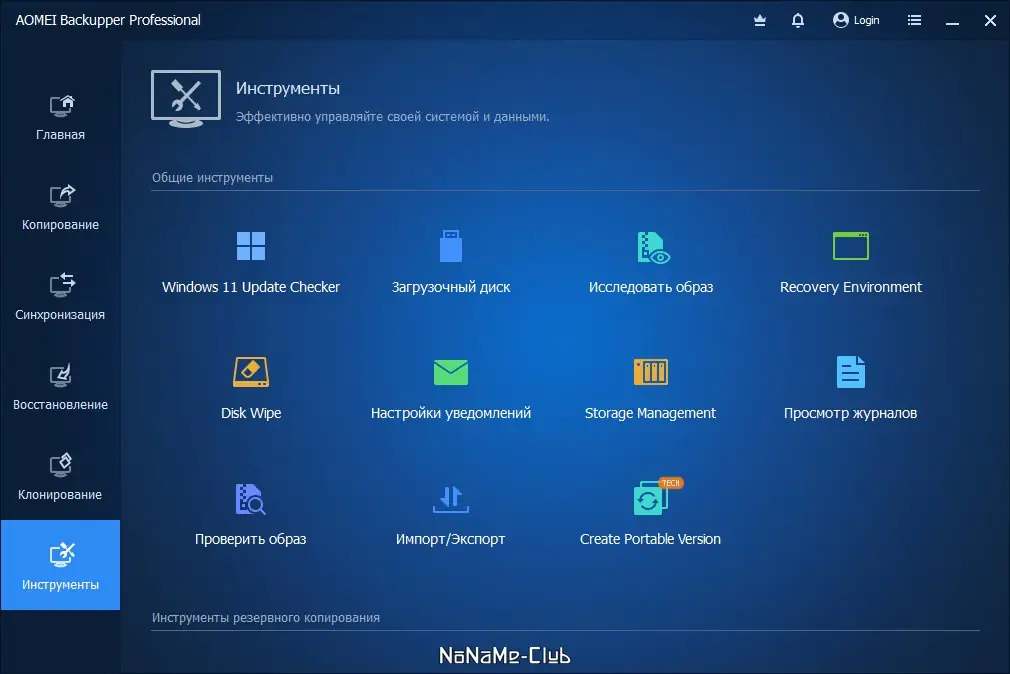Image resolution: width=1010 pixels, height=674 pixels.
Task: Open the Storage Management tool
Action: coord(651,389)
